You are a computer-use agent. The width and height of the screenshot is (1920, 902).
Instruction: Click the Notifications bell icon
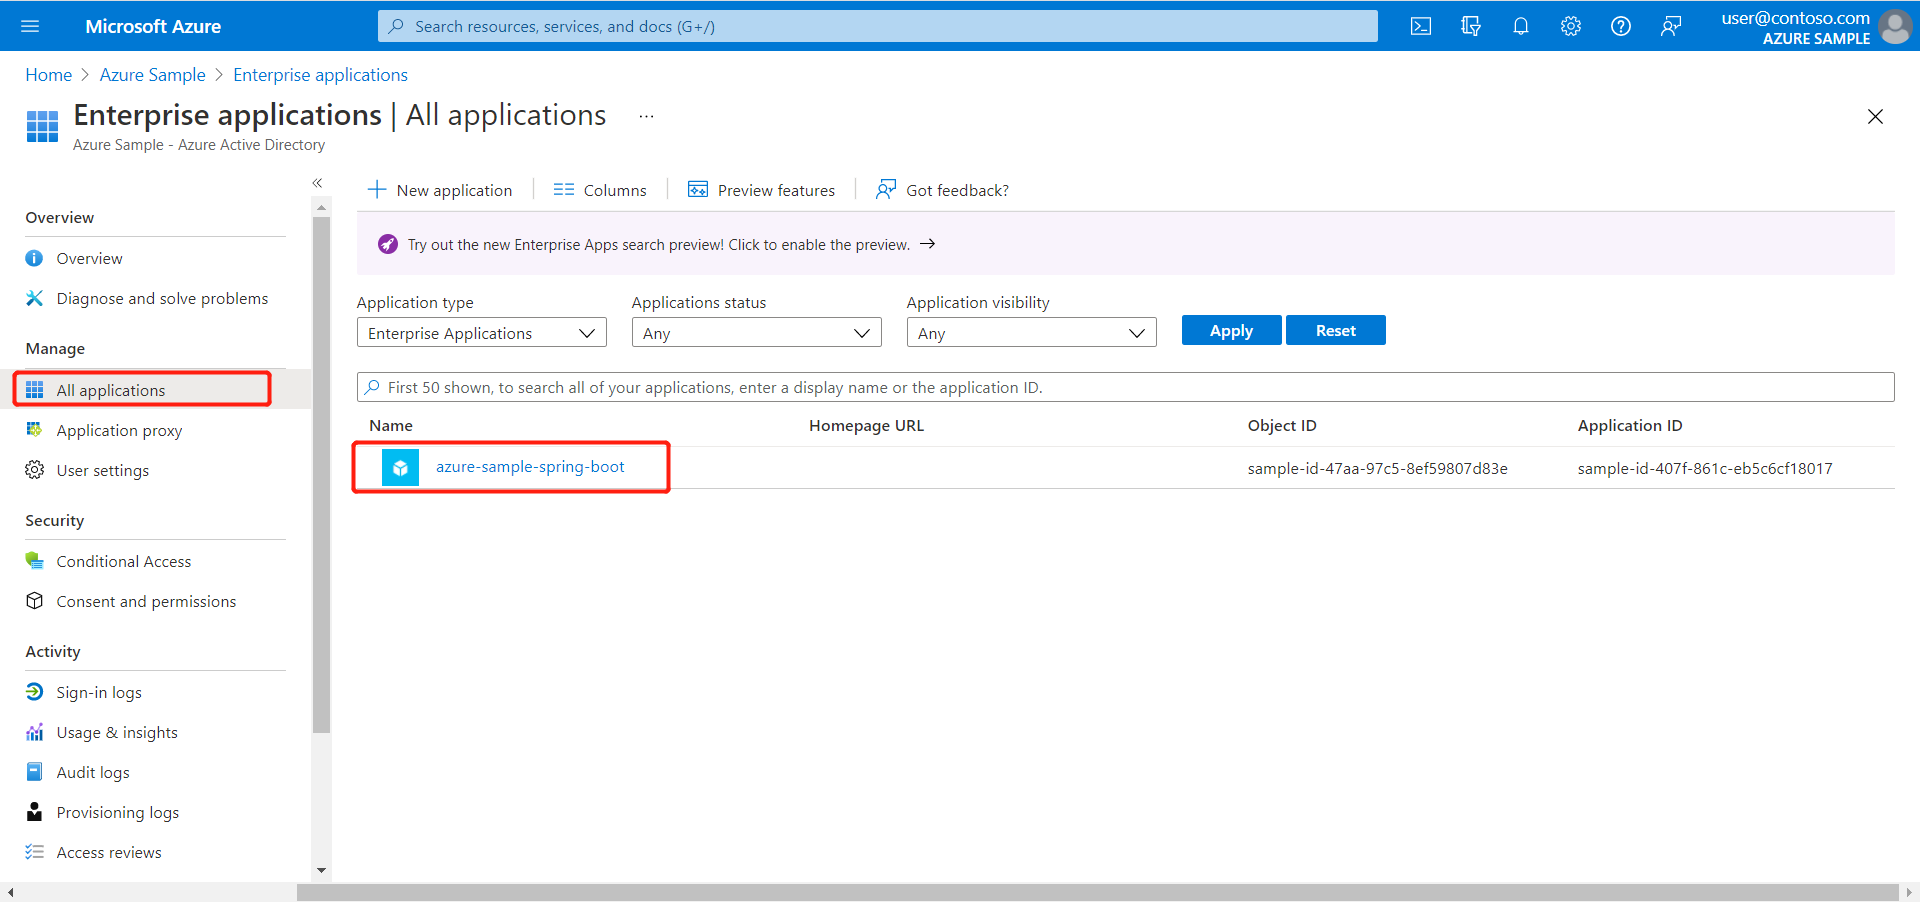(1520, 26)
